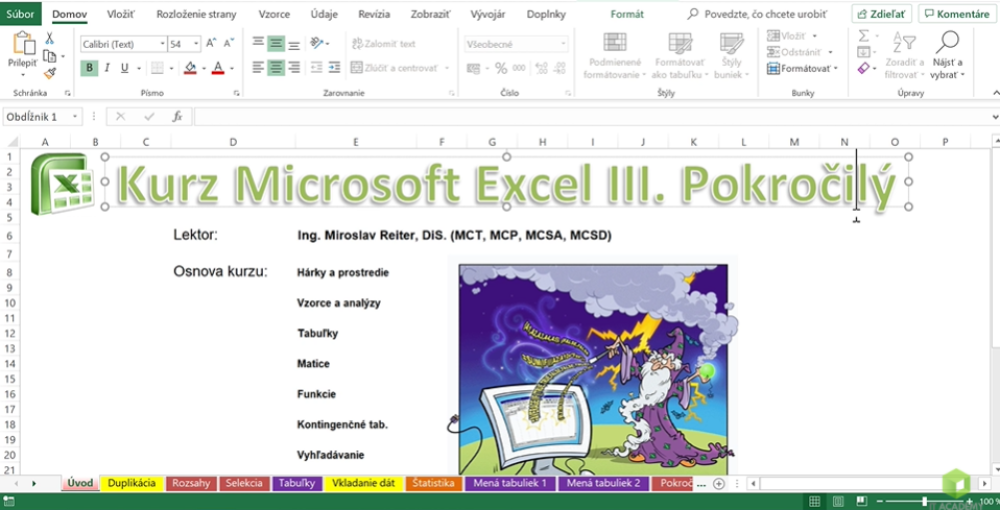Click the Clear eraser icon in Úpravy

[863, 68]
